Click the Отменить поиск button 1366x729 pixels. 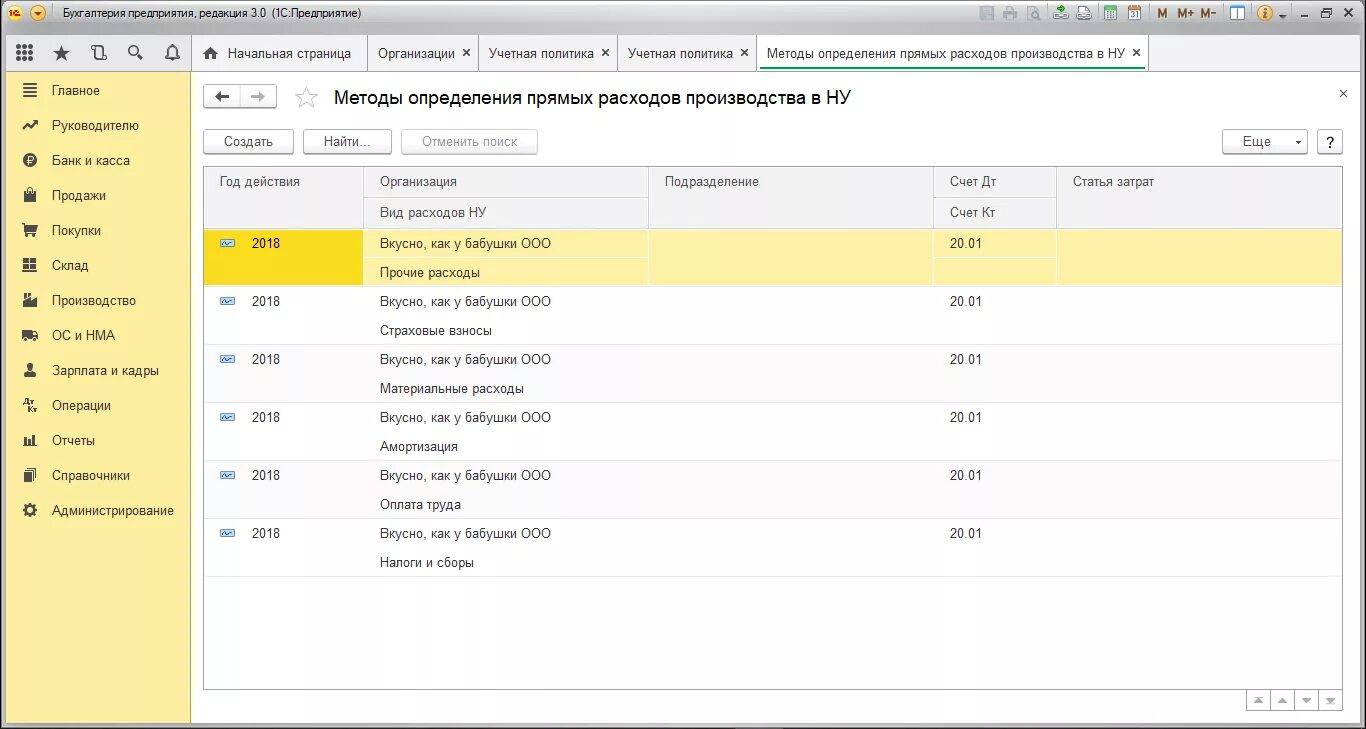469,142
